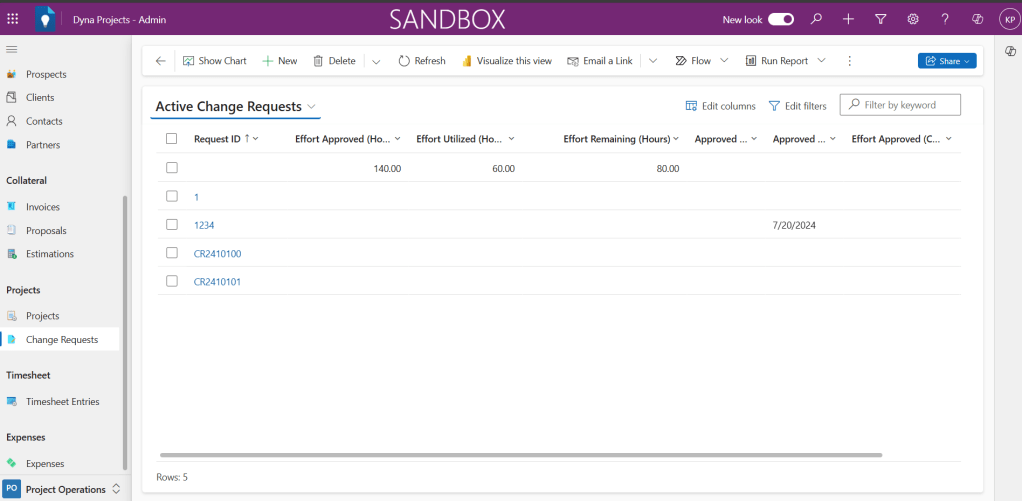The height and width of the screenshot is (501, 1022).
Task: Collapse the sidebar with hamburger icon
Action: [x=12, y=49]
